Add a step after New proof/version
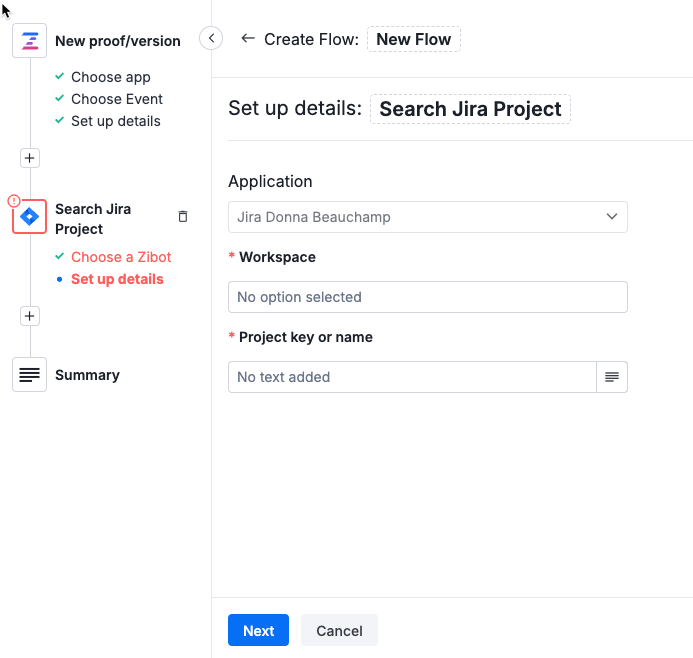This screenshot has width=693, height=658. tap(30, 158)
